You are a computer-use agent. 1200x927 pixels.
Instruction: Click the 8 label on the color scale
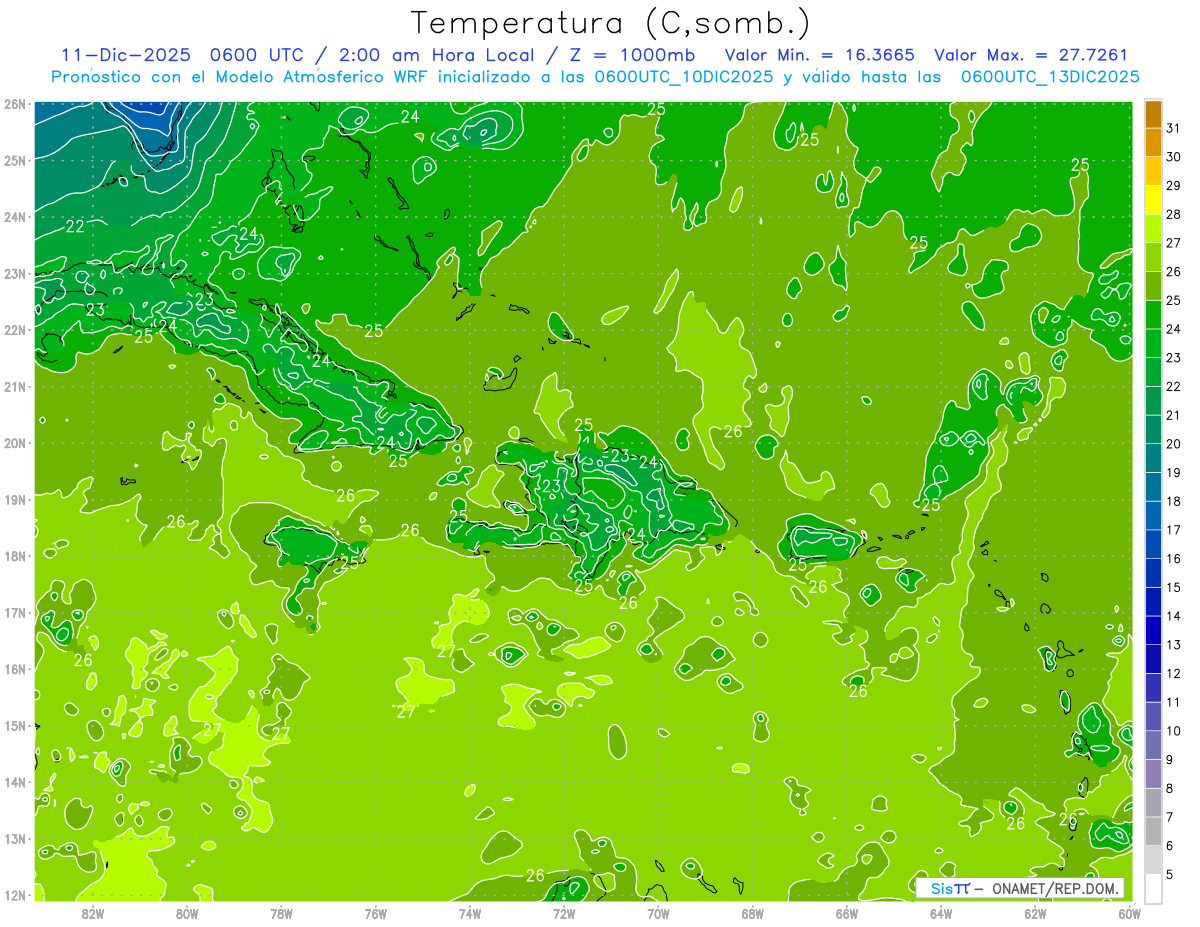tap(1169, 788)
